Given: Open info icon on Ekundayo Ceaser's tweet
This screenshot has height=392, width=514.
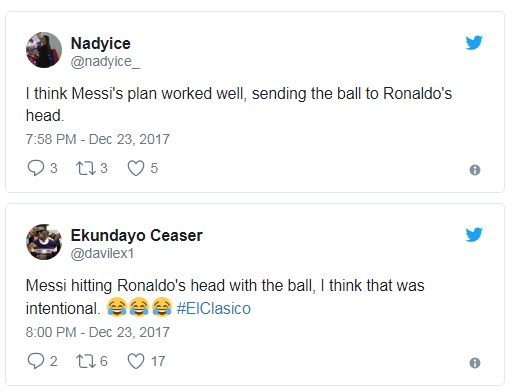Looking at the screenshot, I should click(x=475, y=363).
